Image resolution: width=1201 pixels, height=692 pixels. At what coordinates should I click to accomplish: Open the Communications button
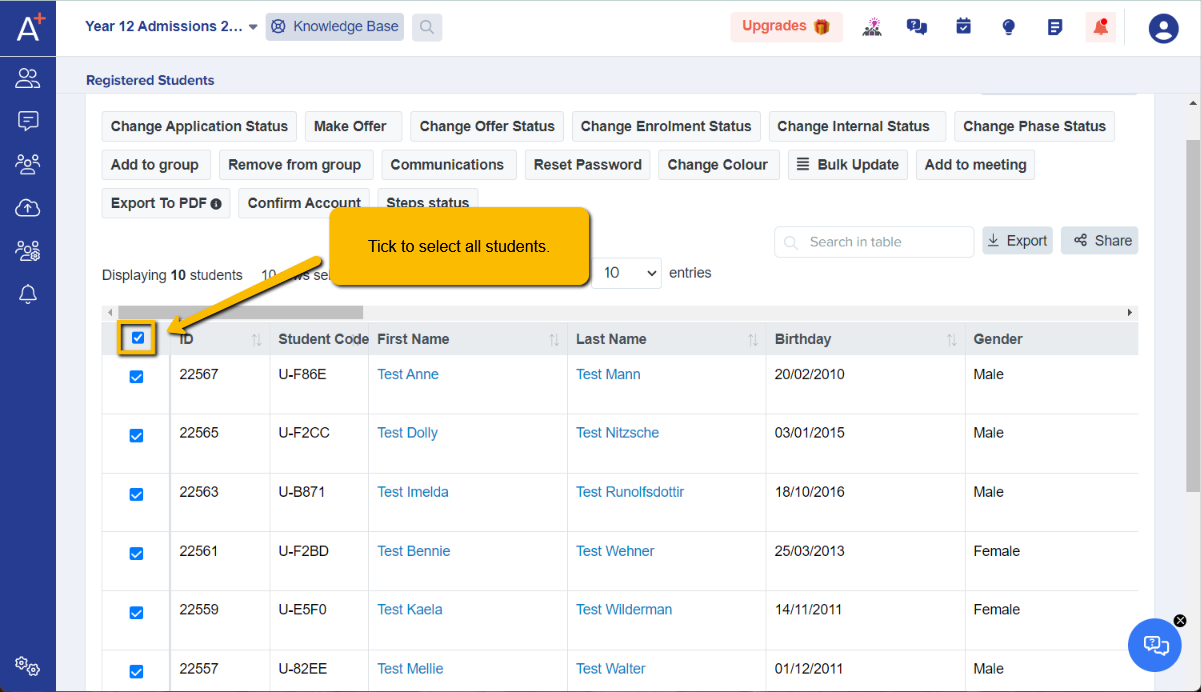[449, 165]
